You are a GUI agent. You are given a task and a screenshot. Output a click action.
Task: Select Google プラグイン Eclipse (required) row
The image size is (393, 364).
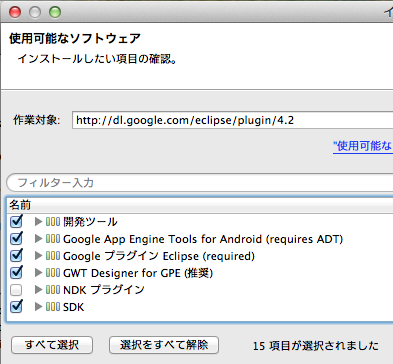click(159, 256)
